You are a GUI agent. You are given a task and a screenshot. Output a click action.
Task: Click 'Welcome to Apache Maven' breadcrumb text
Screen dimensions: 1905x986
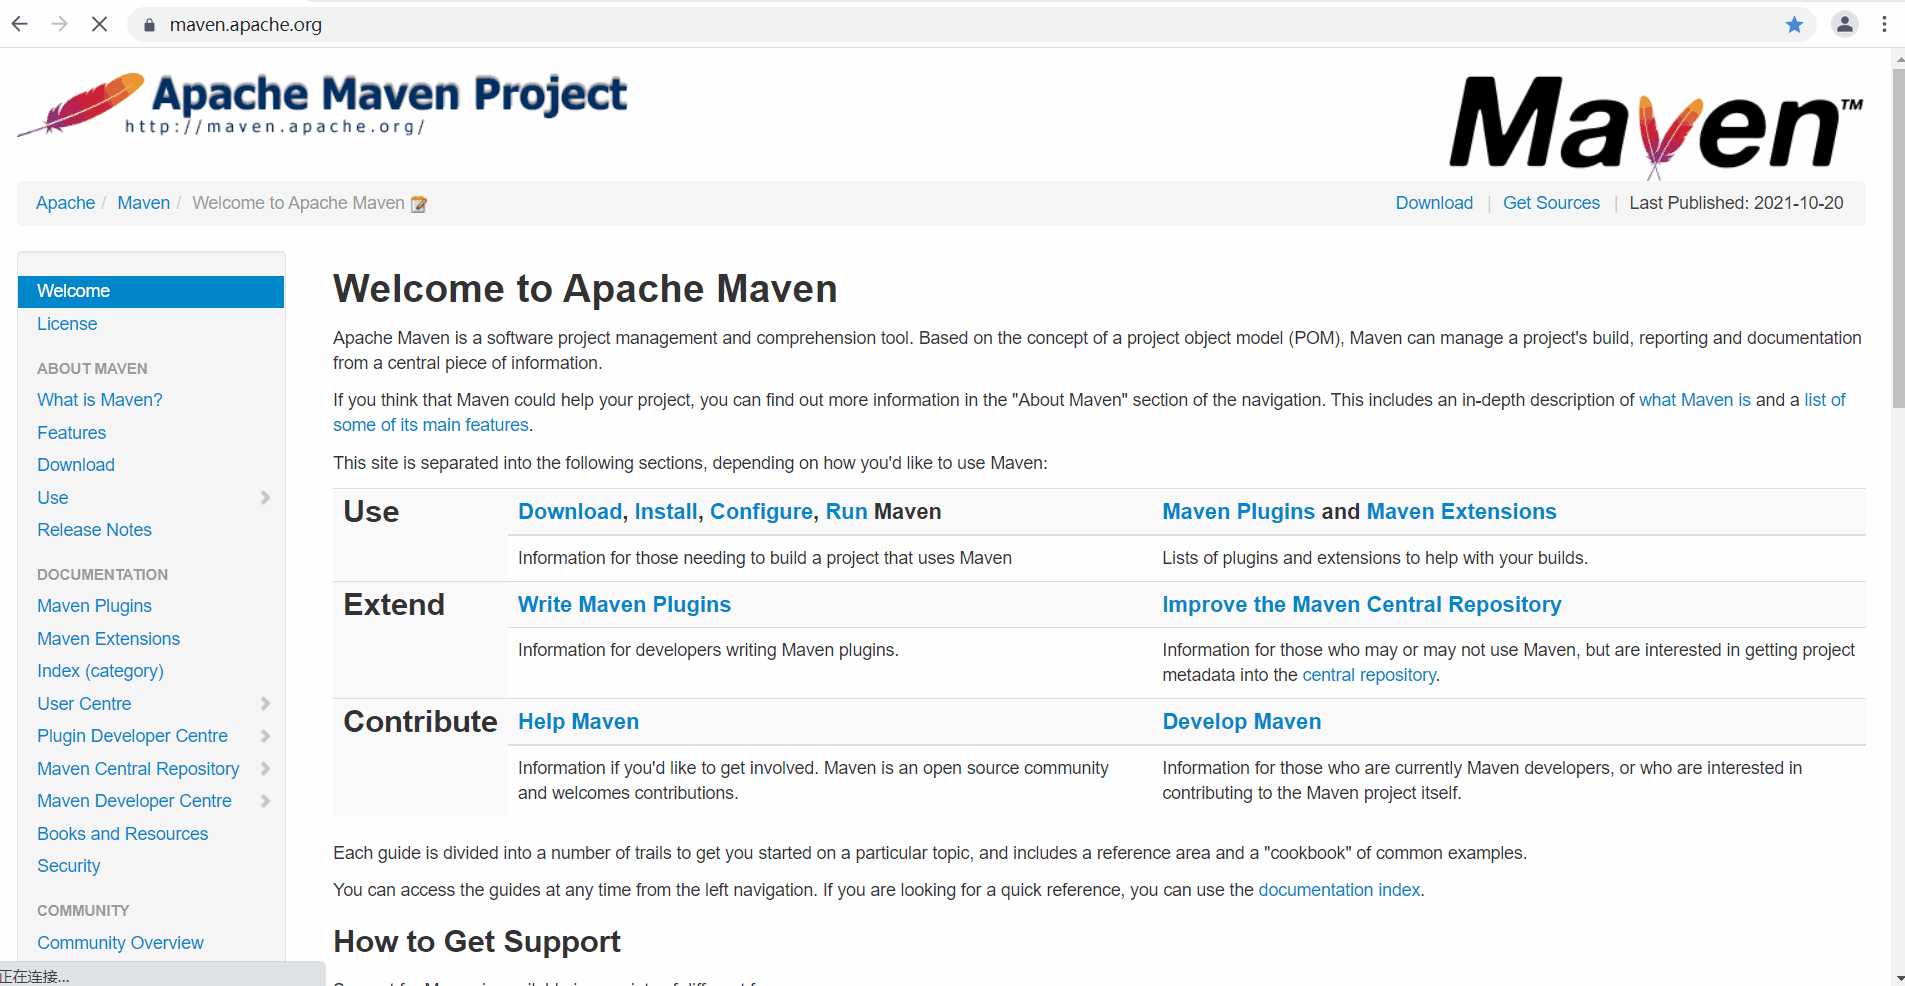[298, 203]
